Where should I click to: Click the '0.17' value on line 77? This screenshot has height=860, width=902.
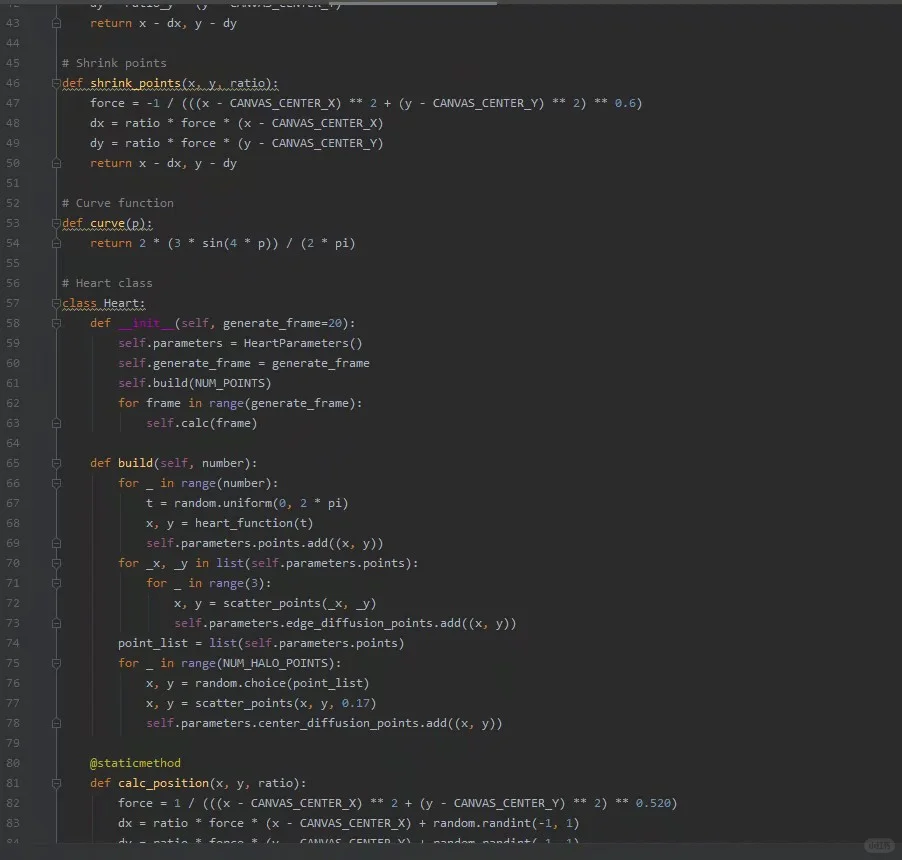355,703
